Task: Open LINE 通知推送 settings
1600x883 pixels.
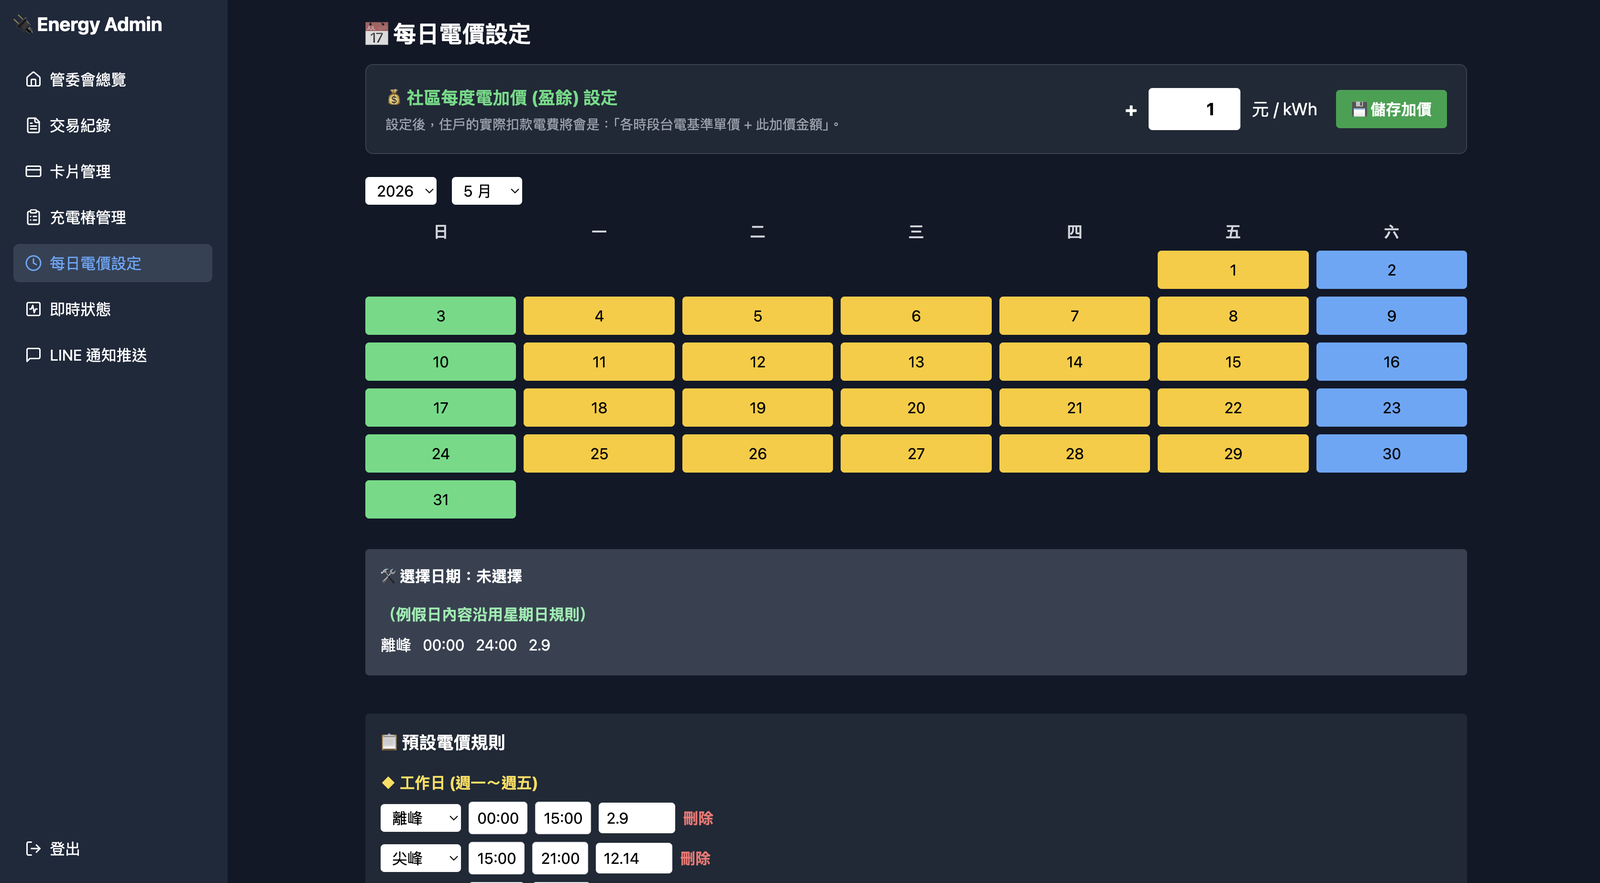Action: 113,355
